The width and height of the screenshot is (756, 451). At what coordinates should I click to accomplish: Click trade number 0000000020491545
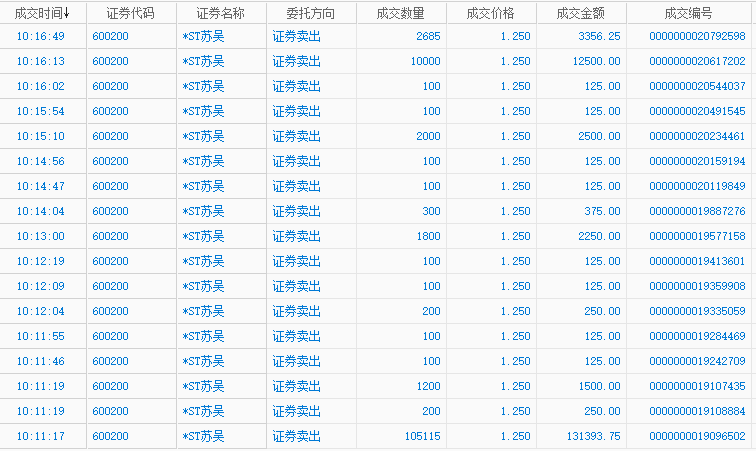[697, 111]
